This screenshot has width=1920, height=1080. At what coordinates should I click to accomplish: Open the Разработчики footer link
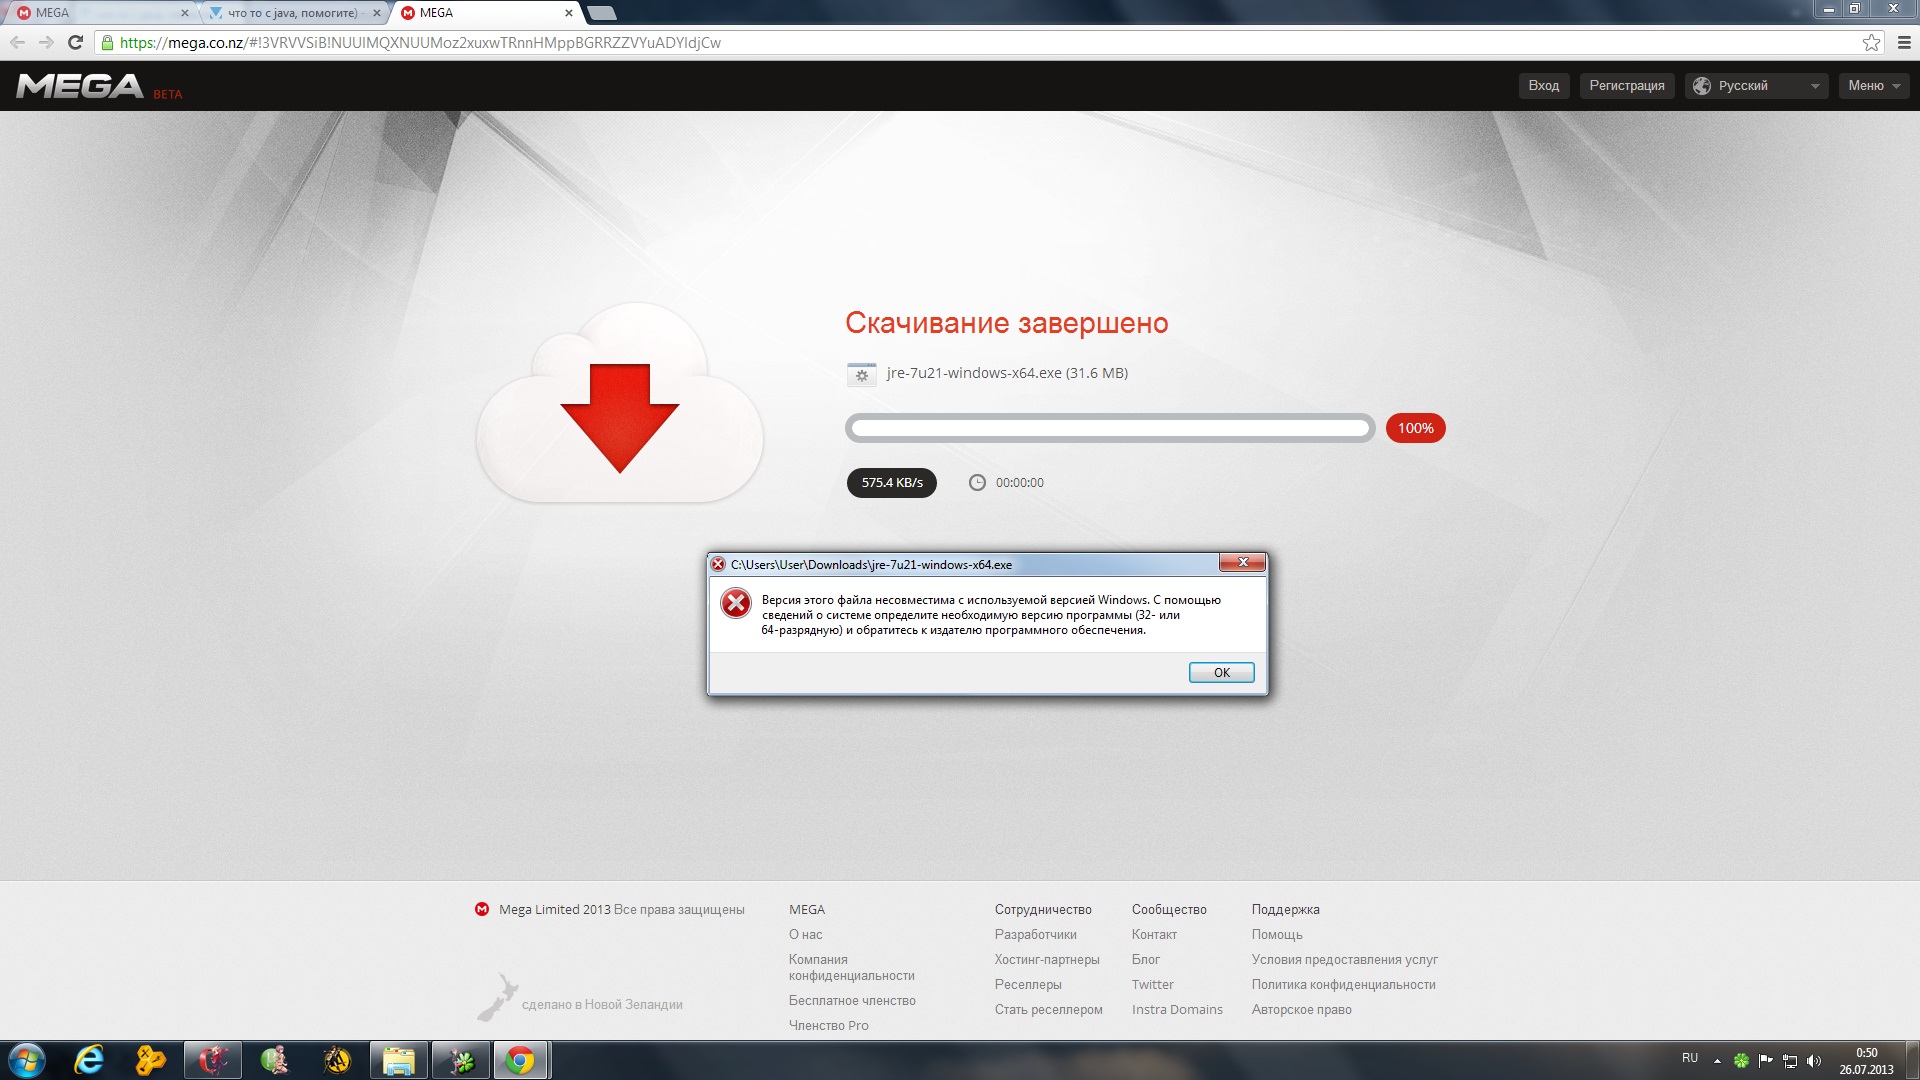pos(1035,934)
